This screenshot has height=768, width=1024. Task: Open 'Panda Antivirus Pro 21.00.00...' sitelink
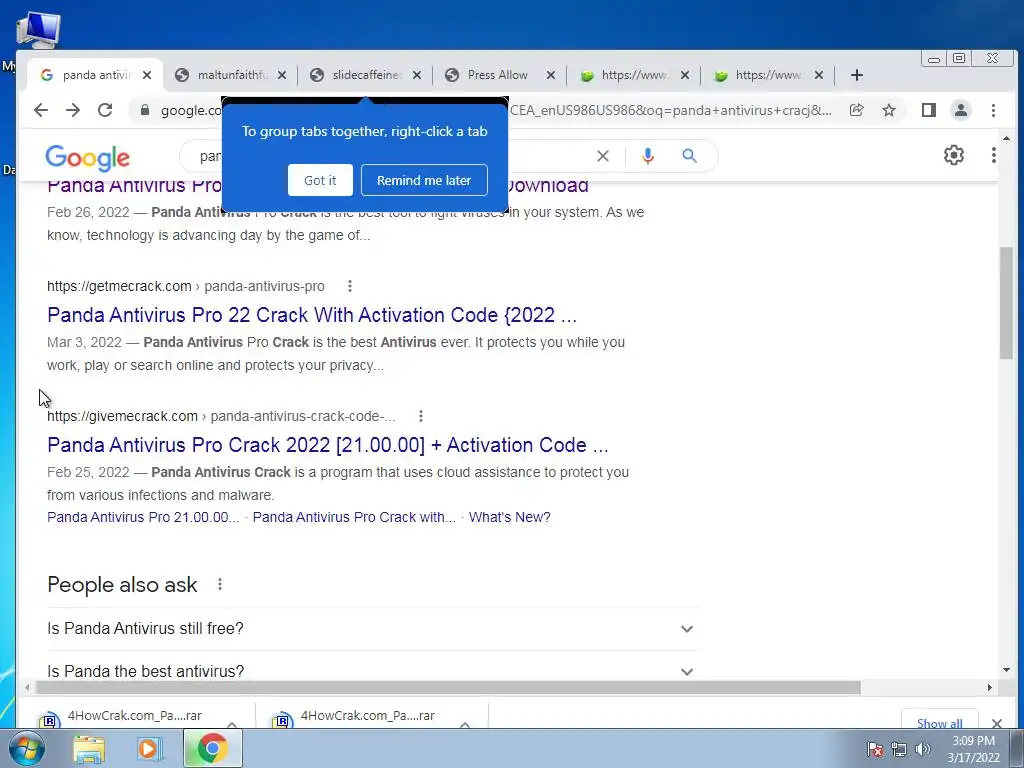(x=143, y=517)
